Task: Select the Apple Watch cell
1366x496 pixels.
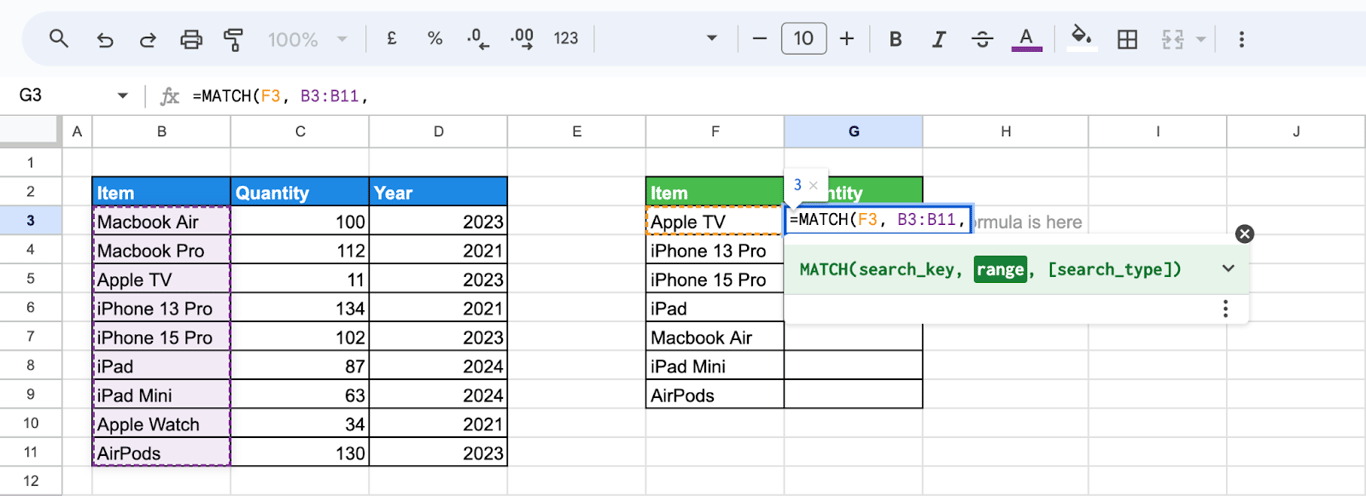Action: (161, 424)
